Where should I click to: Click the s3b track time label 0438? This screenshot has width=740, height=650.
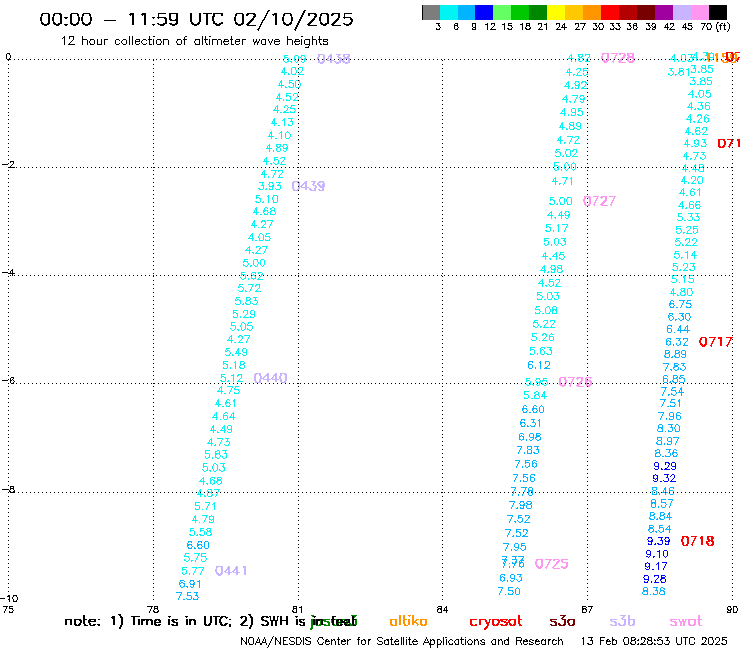pos(334,59)
